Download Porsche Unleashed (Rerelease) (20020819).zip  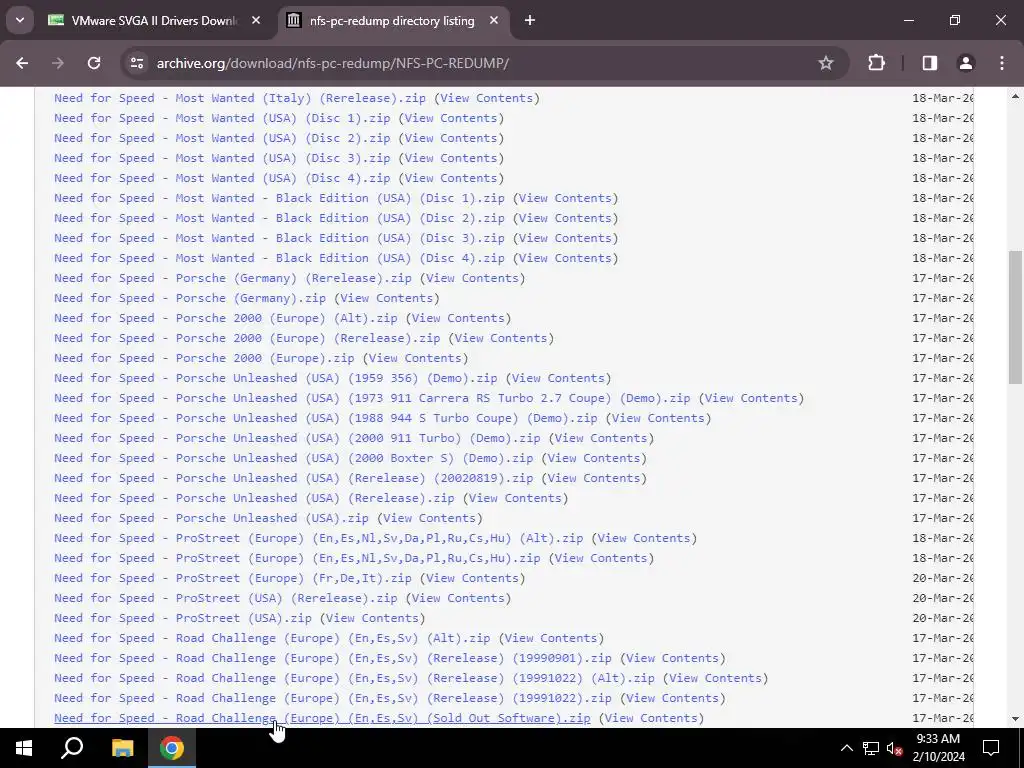[x=293, y=478]
